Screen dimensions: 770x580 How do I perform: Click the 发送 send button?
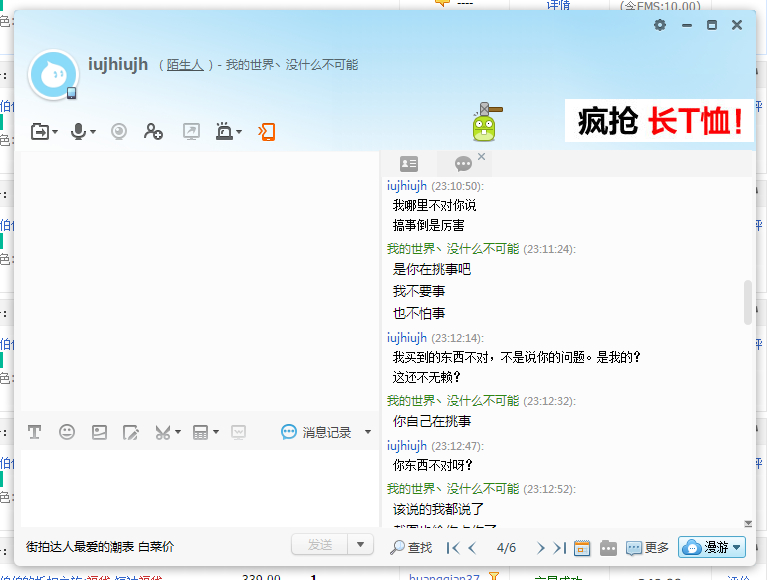pos(320,545)
